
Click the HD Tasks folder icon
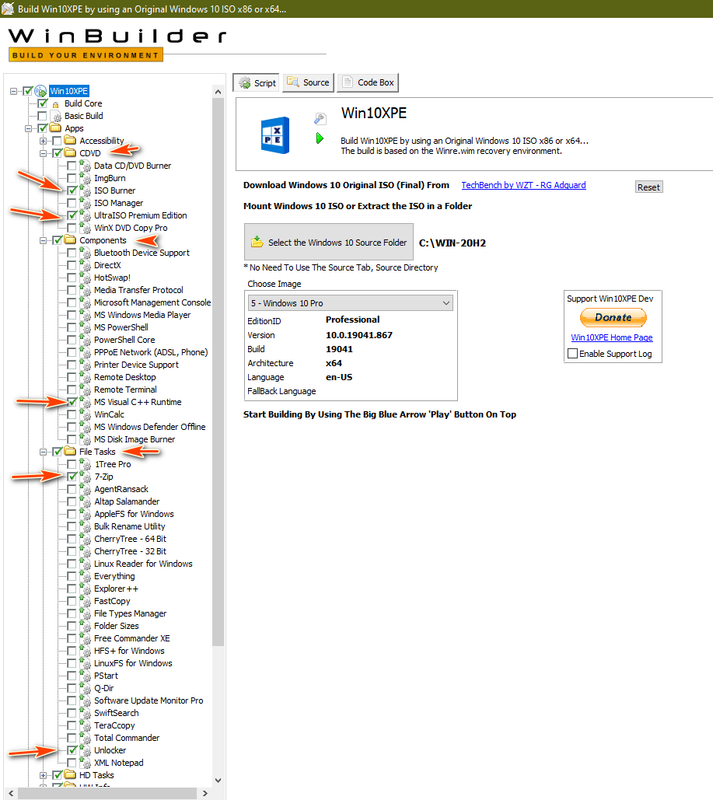[x=70, y=775]
